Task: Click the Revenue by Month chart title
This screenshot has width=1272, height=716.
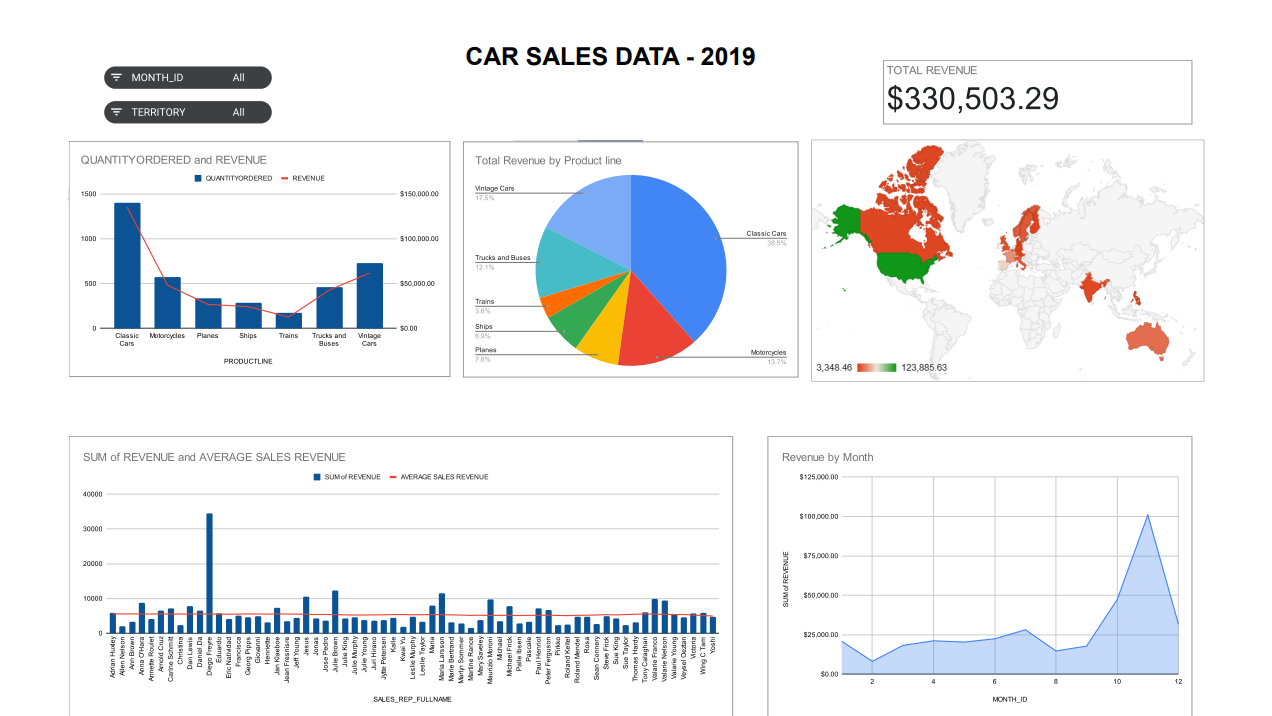Action: (x=827, y=457)
